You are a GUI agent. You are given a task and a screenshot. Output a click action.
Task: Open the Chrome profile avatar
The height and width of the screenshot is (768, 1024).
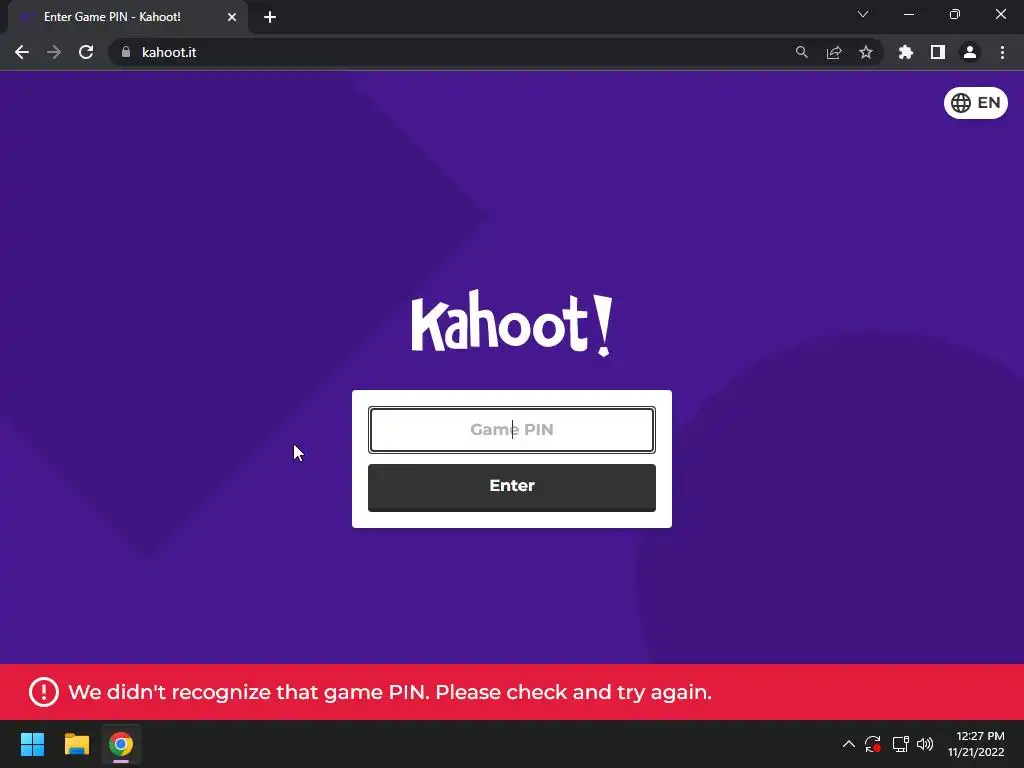pos(970,52)
